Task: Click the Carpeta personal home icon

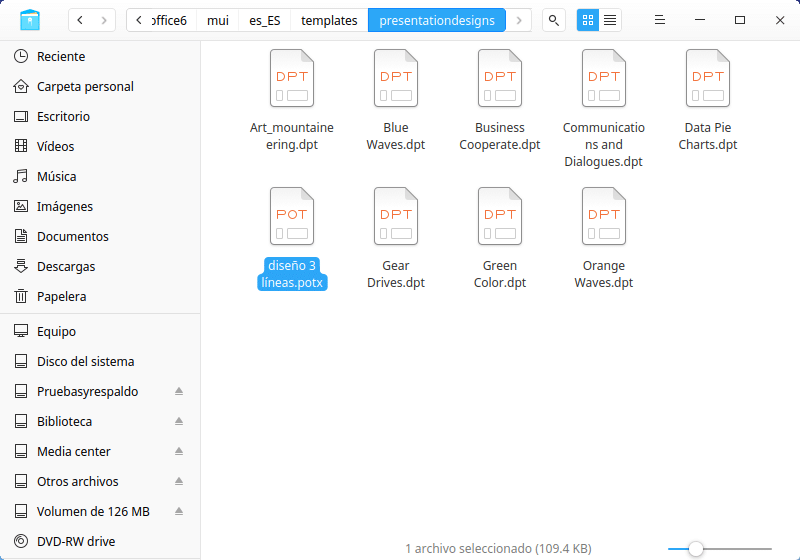Action: (x=21, y=86)
